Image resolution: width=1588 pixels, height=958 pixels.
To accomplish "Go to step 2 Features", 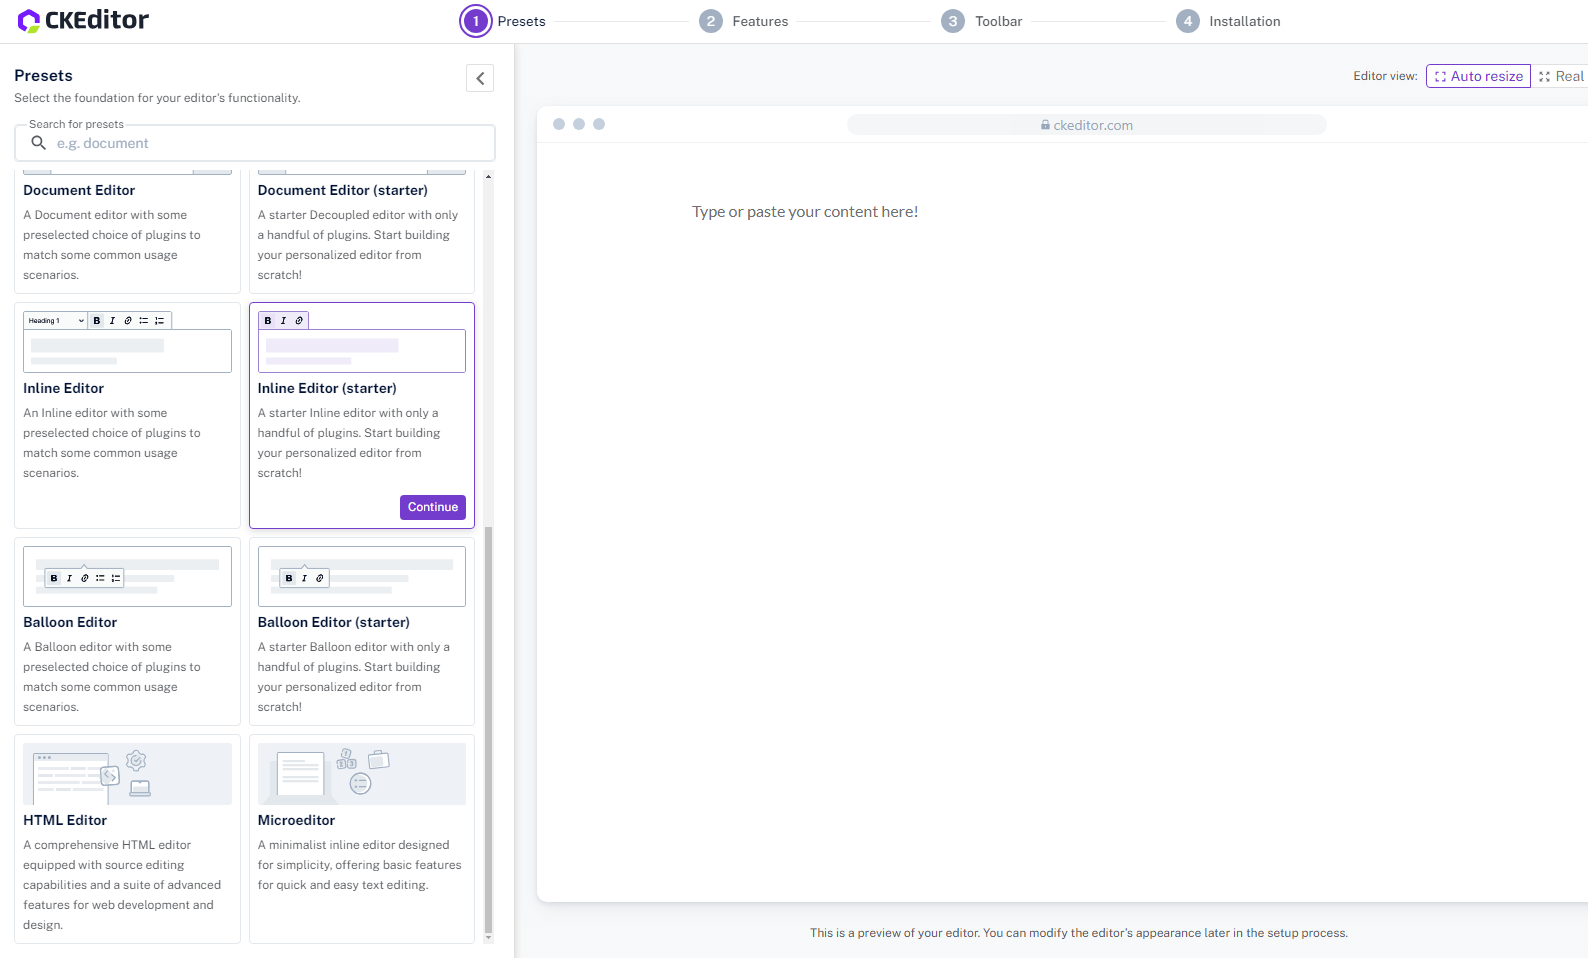I will 744,21.
